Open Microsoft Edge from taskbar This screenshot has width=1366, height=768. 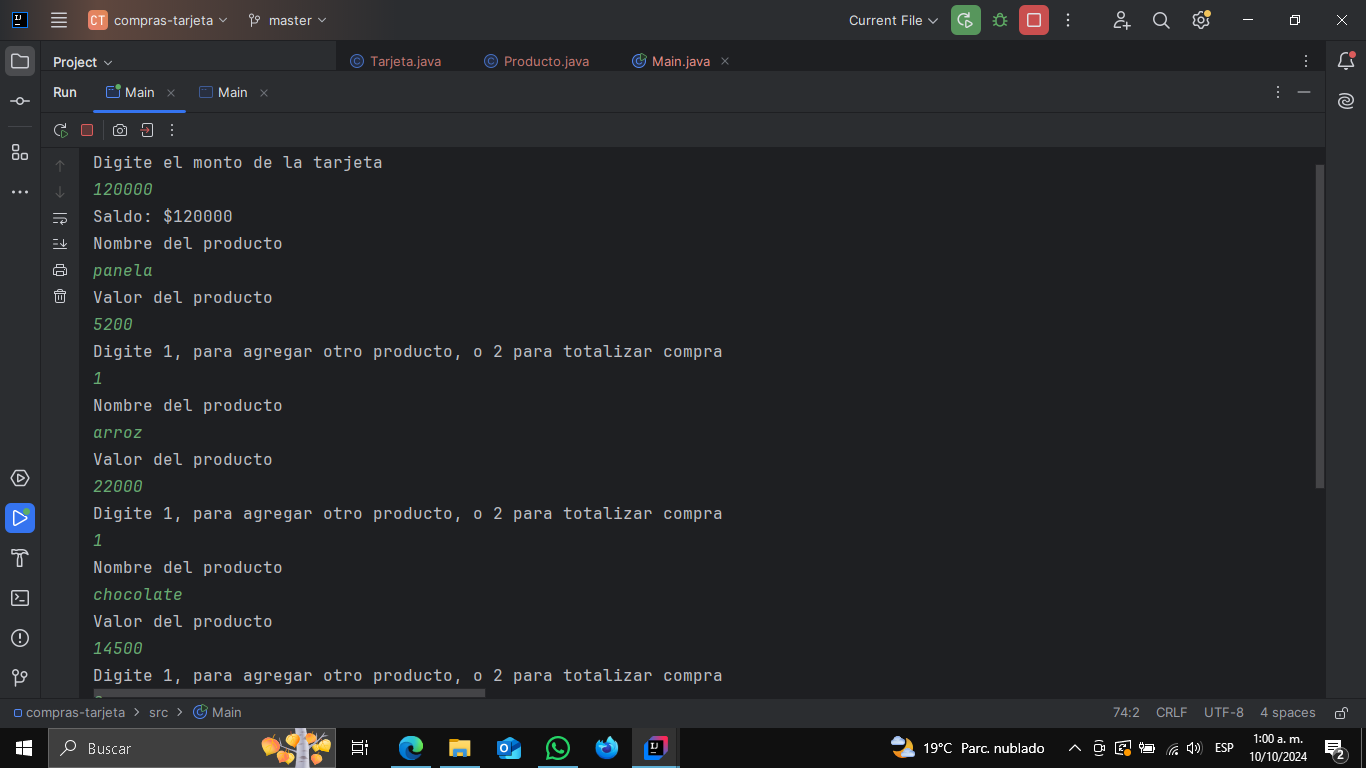coord(411,748)
